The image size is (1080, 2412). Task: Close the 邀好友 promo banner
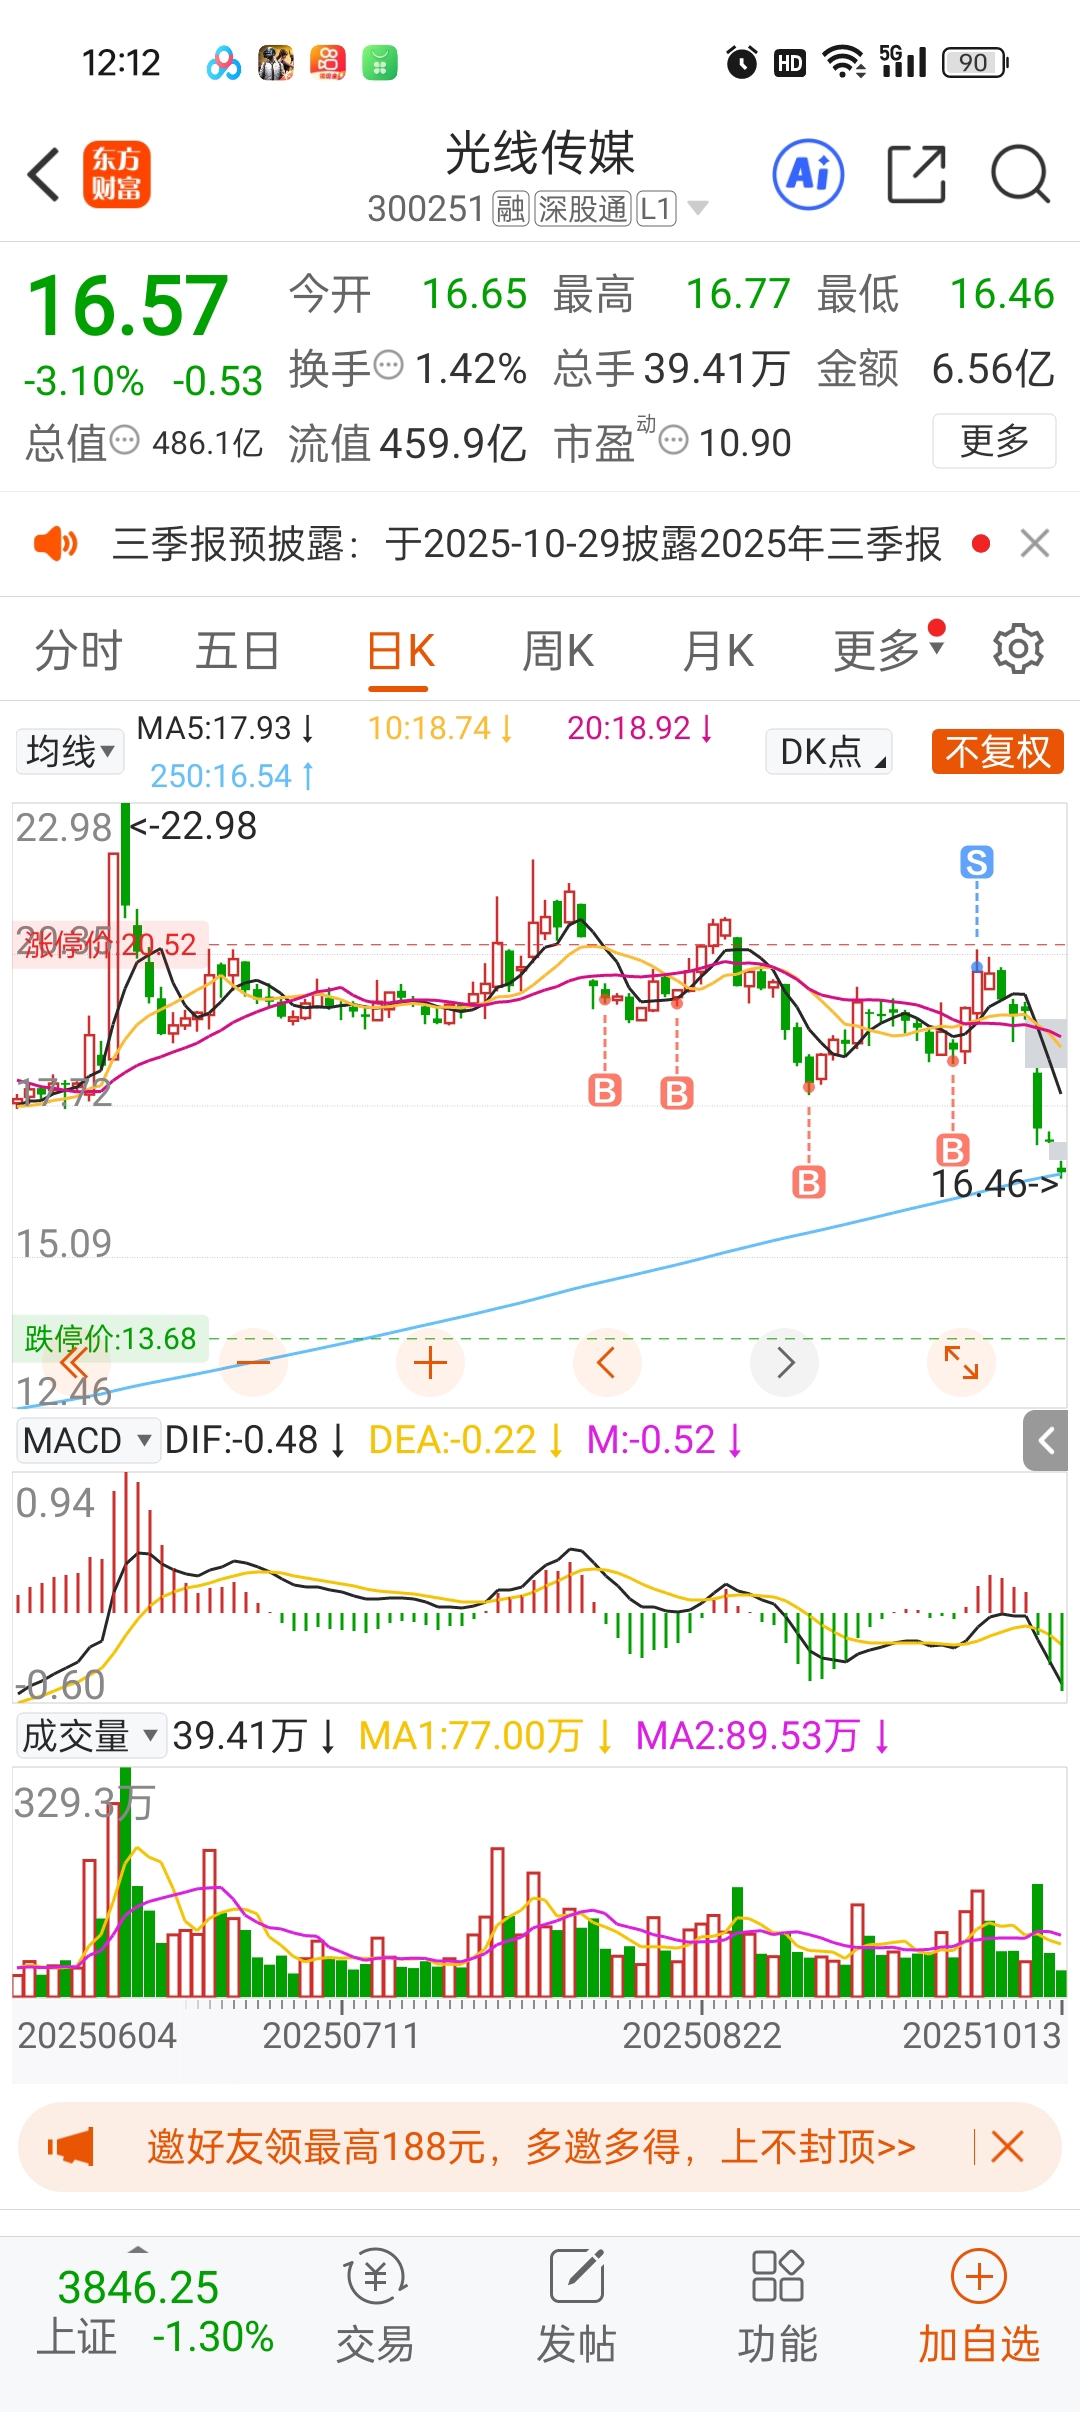click(x=1007, y=2147)
